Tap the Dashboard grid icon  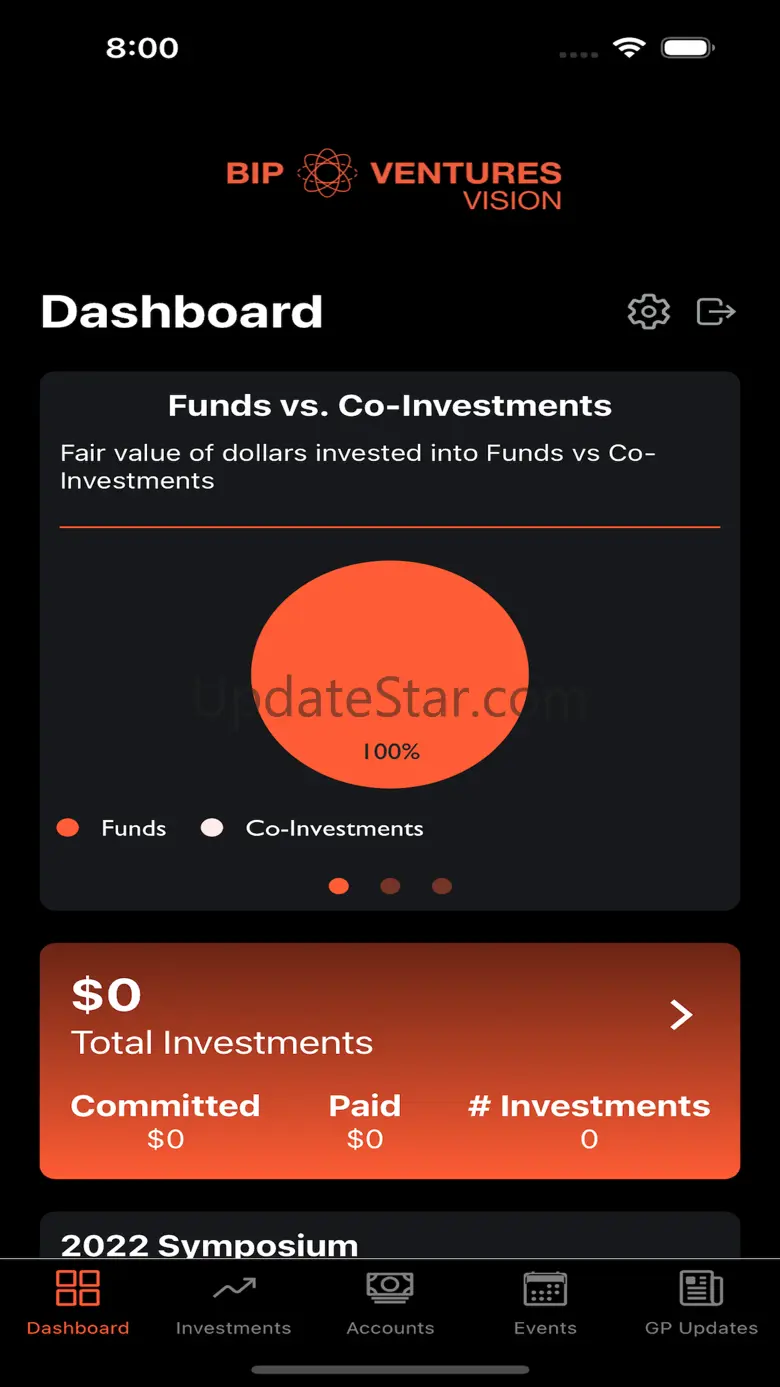(x=78, y=1287)
